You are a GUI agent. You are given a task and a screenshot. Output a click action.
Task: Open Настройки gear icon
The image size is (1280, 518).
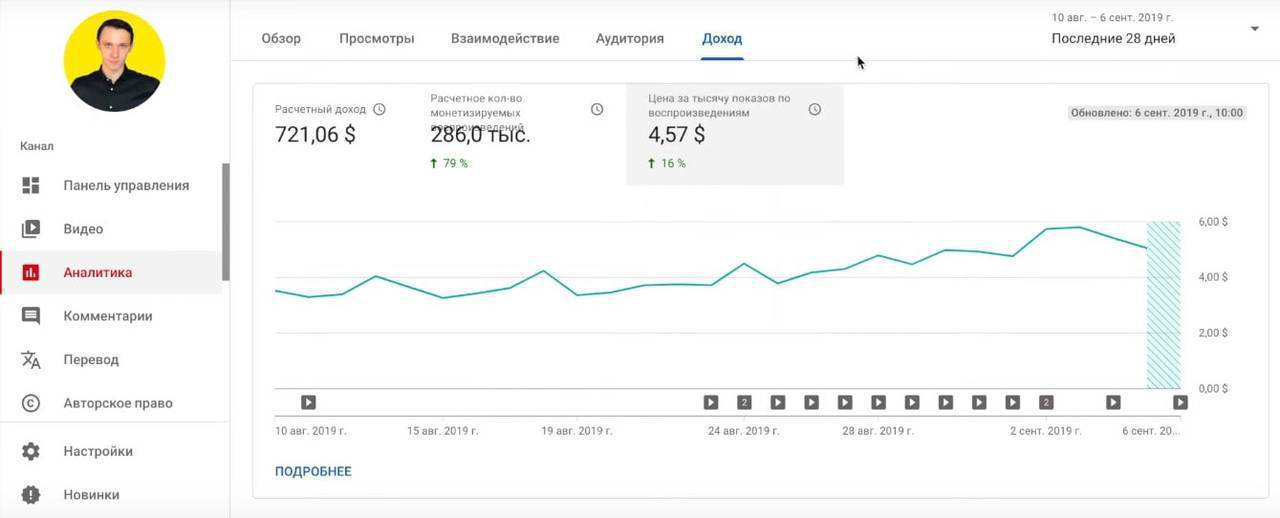point(31,451)
